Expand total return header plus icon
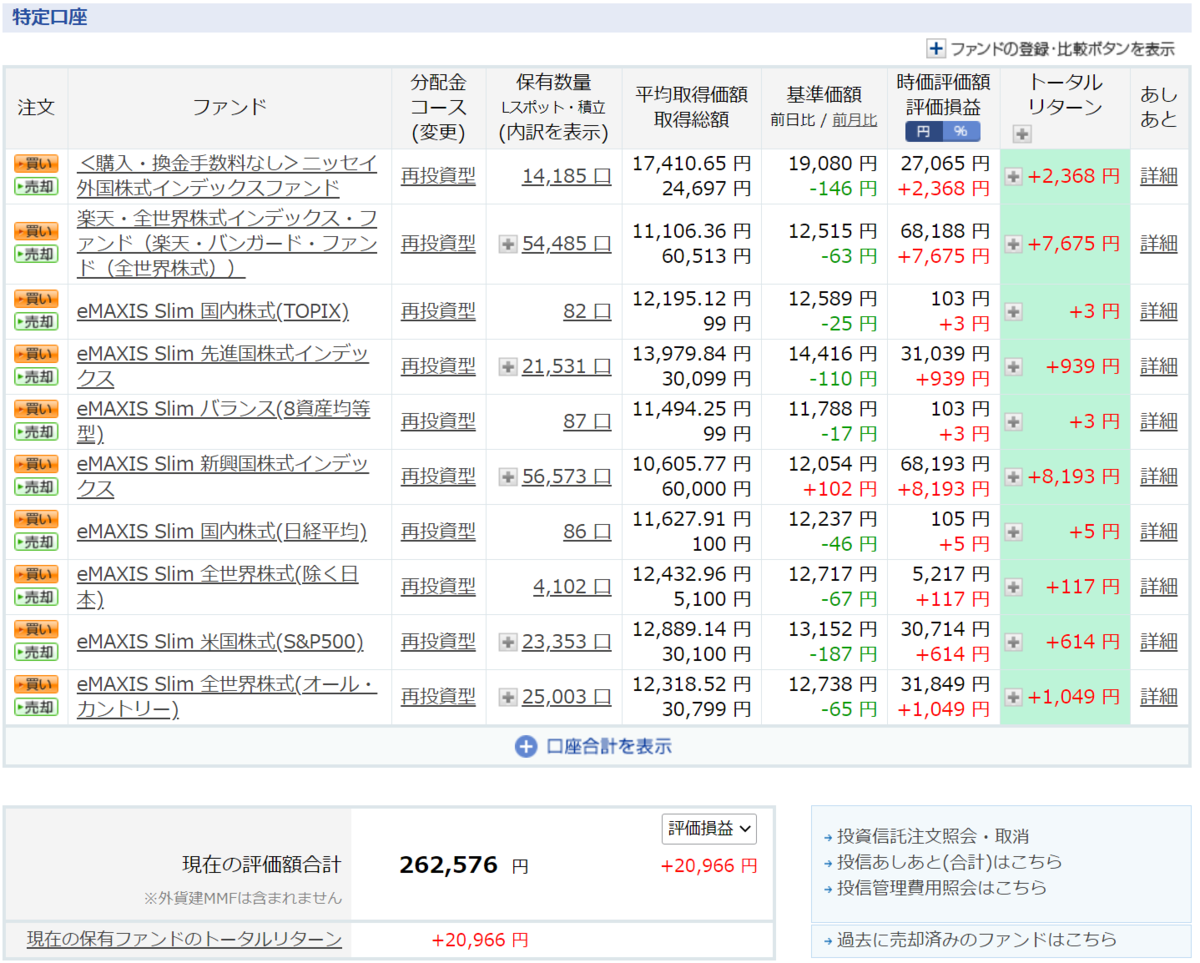 coord(1021,134)
